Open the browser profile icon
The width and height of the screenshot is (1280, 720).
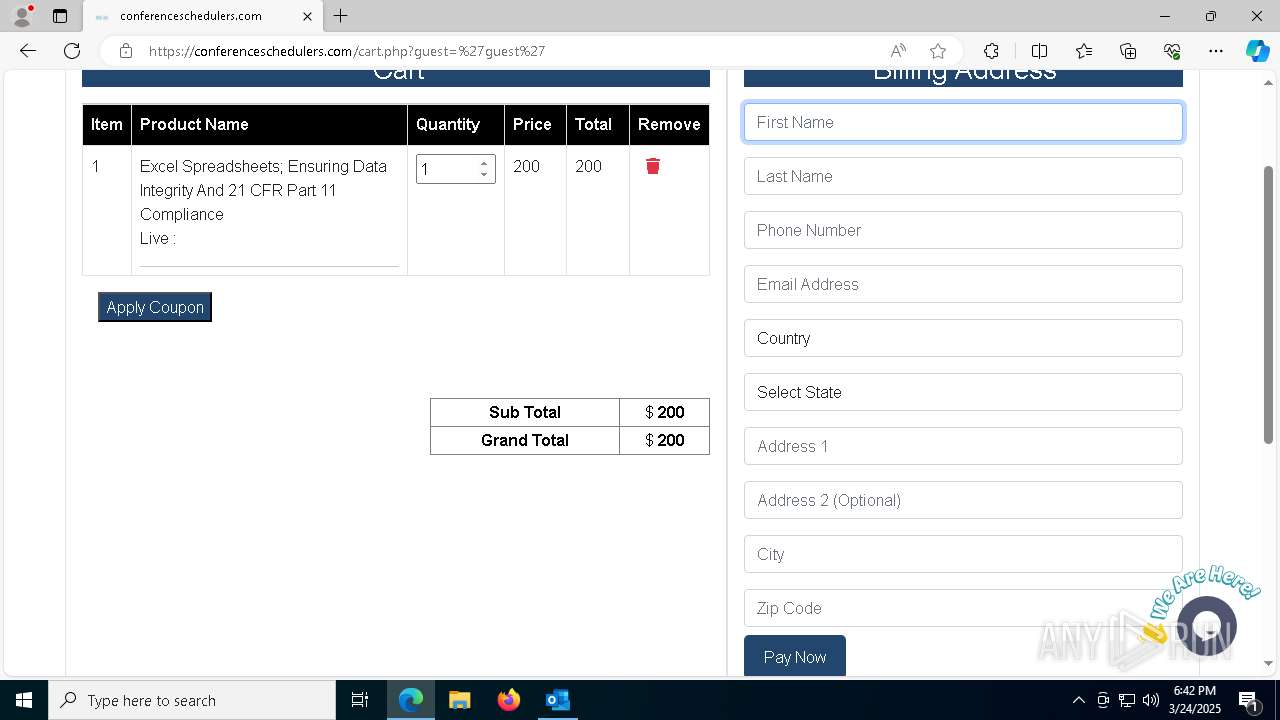(22, 16)
